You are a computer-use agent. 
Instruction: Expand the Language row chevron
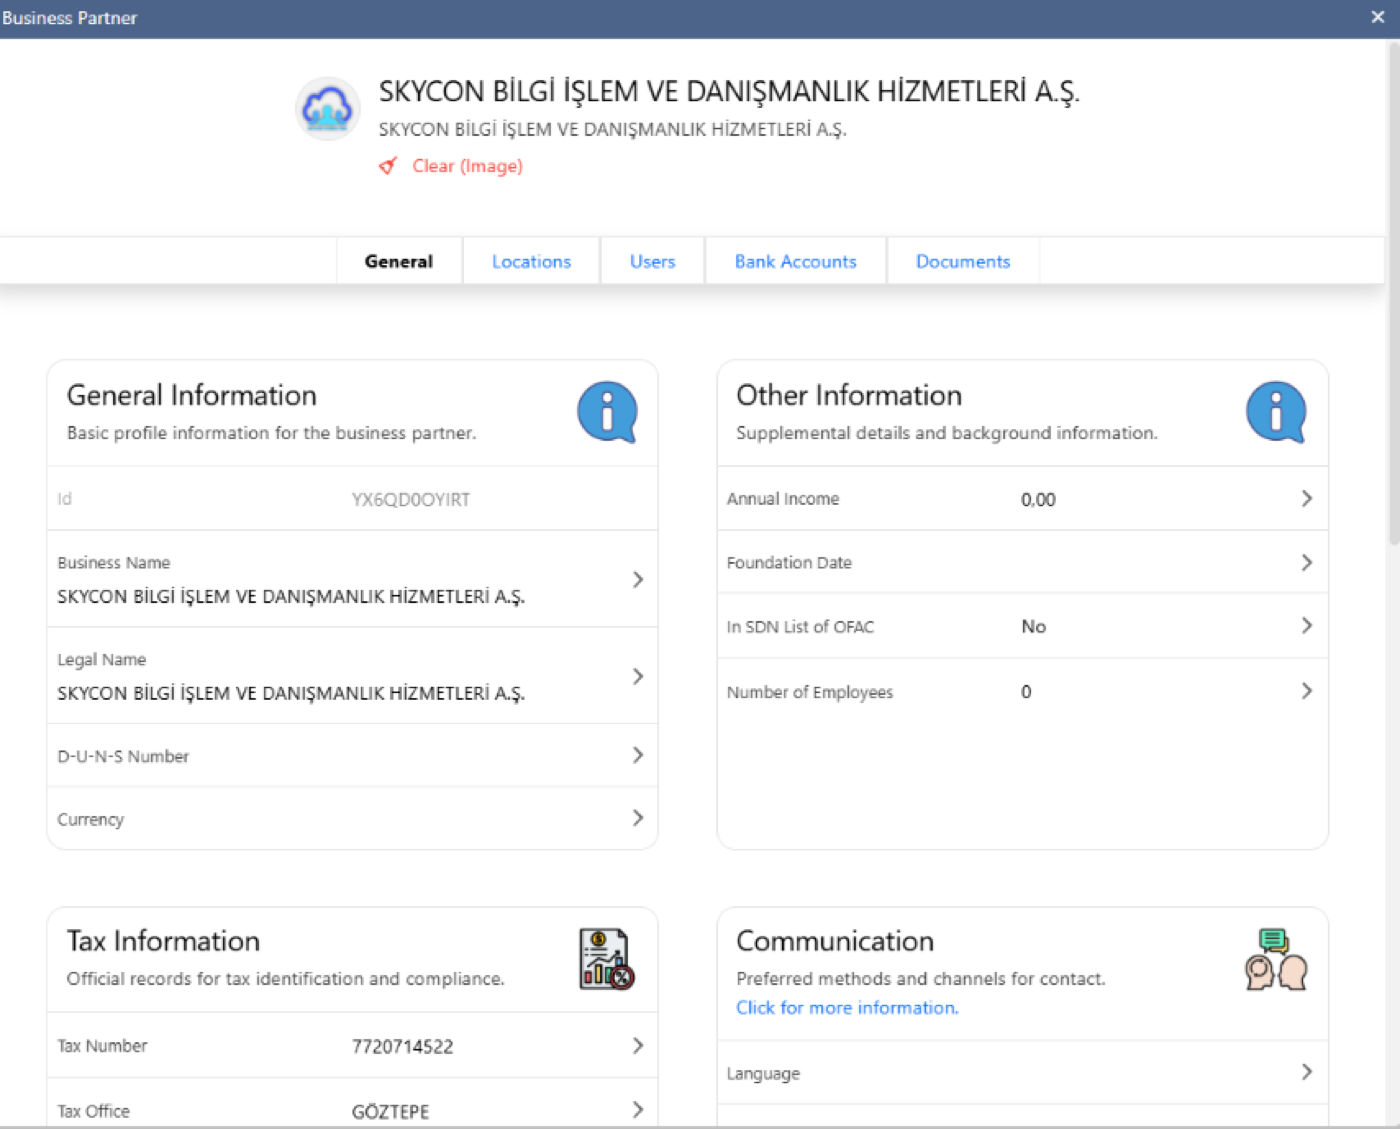click(1306, 1072)
